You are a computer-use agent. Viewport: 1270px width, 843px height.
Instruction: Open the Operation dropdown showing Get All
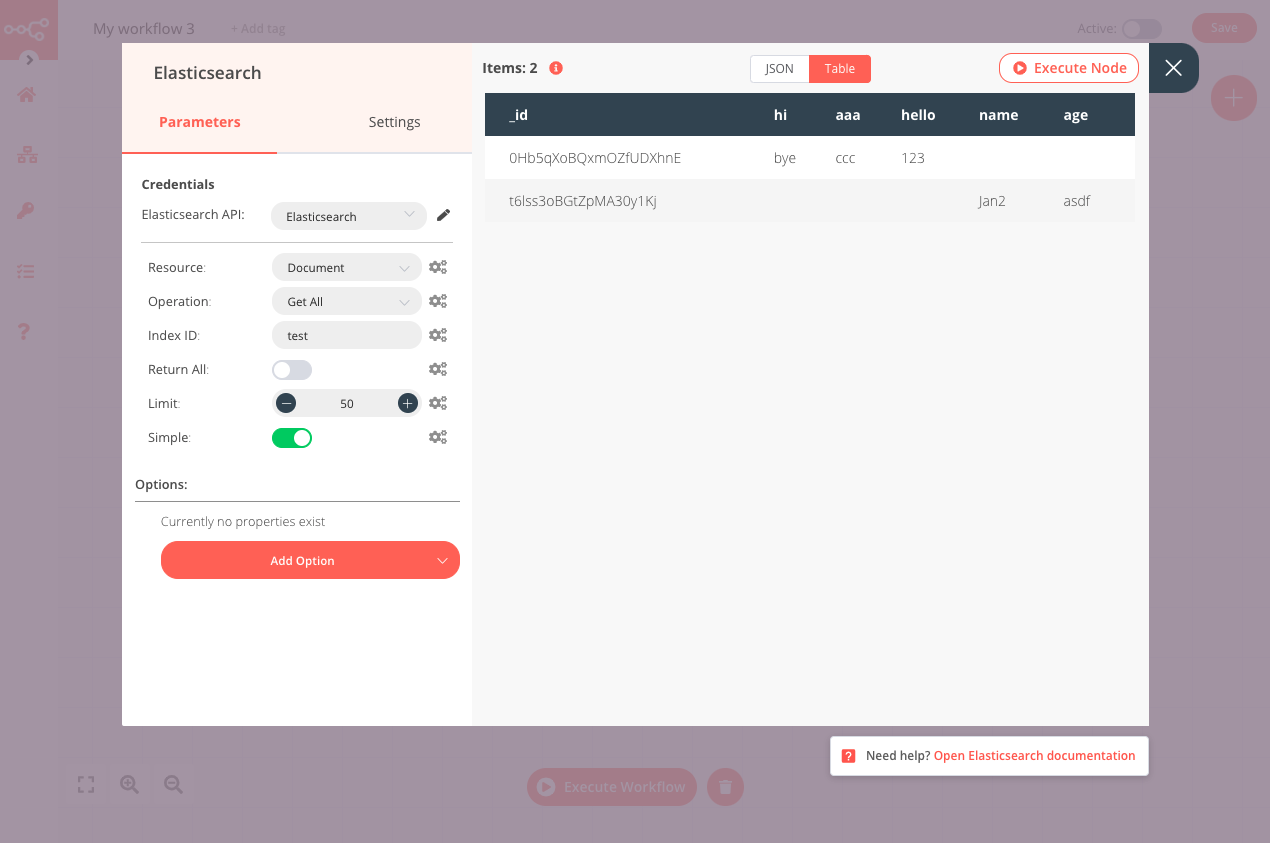coord(346,301)
